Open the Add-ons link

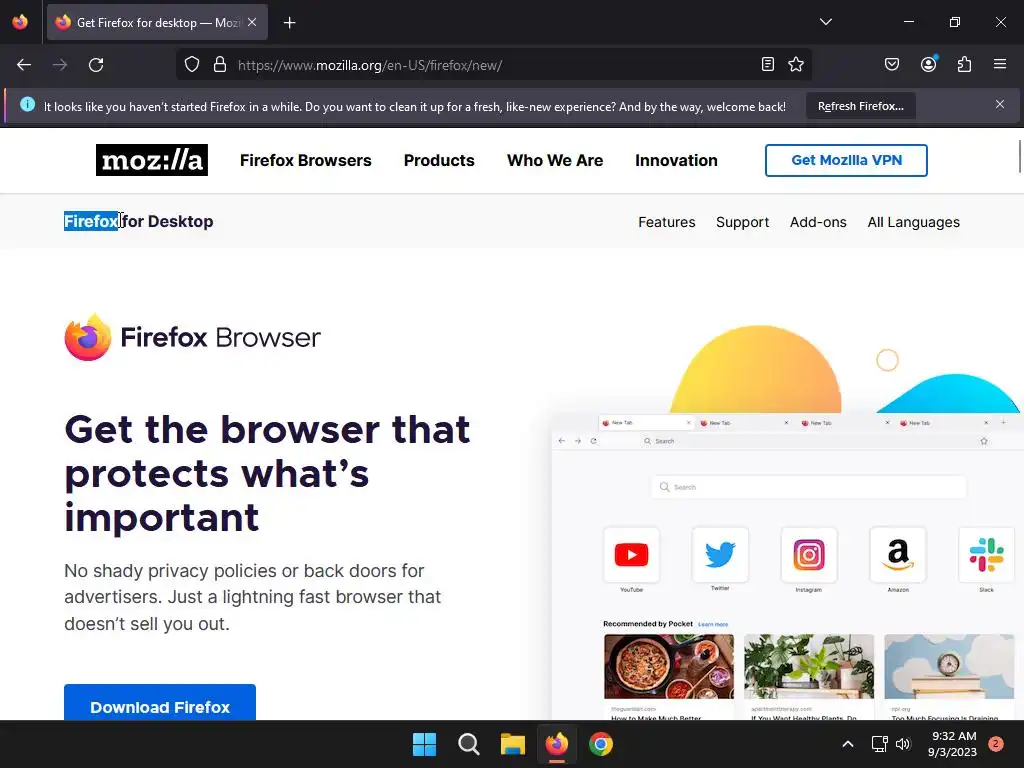click(x=818, y=222)
